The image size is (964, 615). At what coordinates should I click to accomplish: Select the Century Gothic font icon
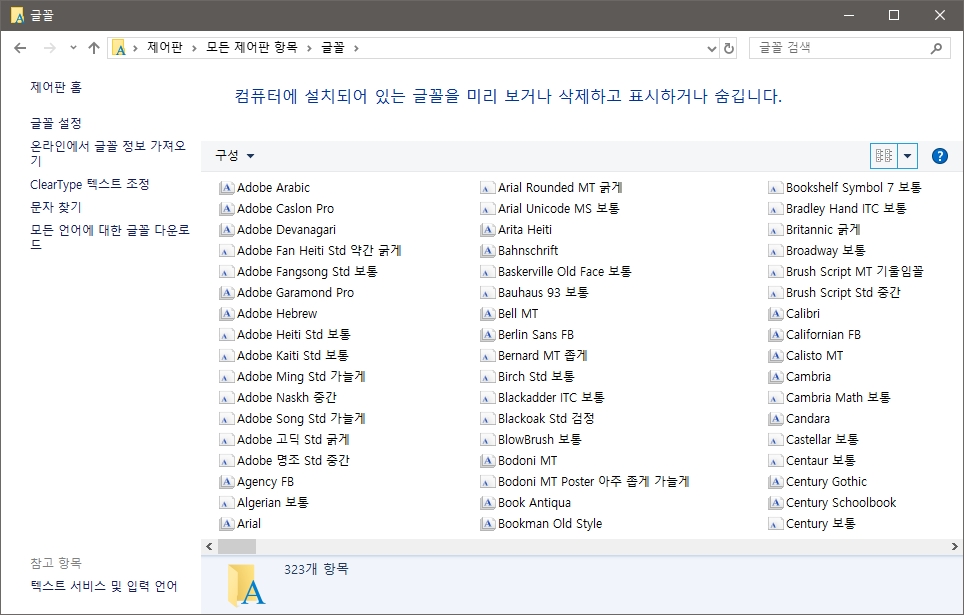[776, 482]
